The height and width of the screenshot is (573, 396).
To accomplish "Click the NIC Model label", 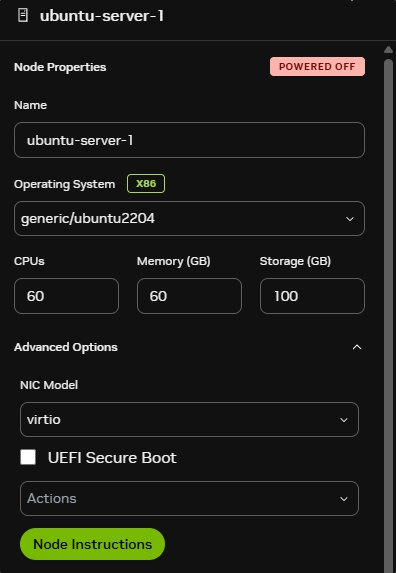I will point(49,385).
